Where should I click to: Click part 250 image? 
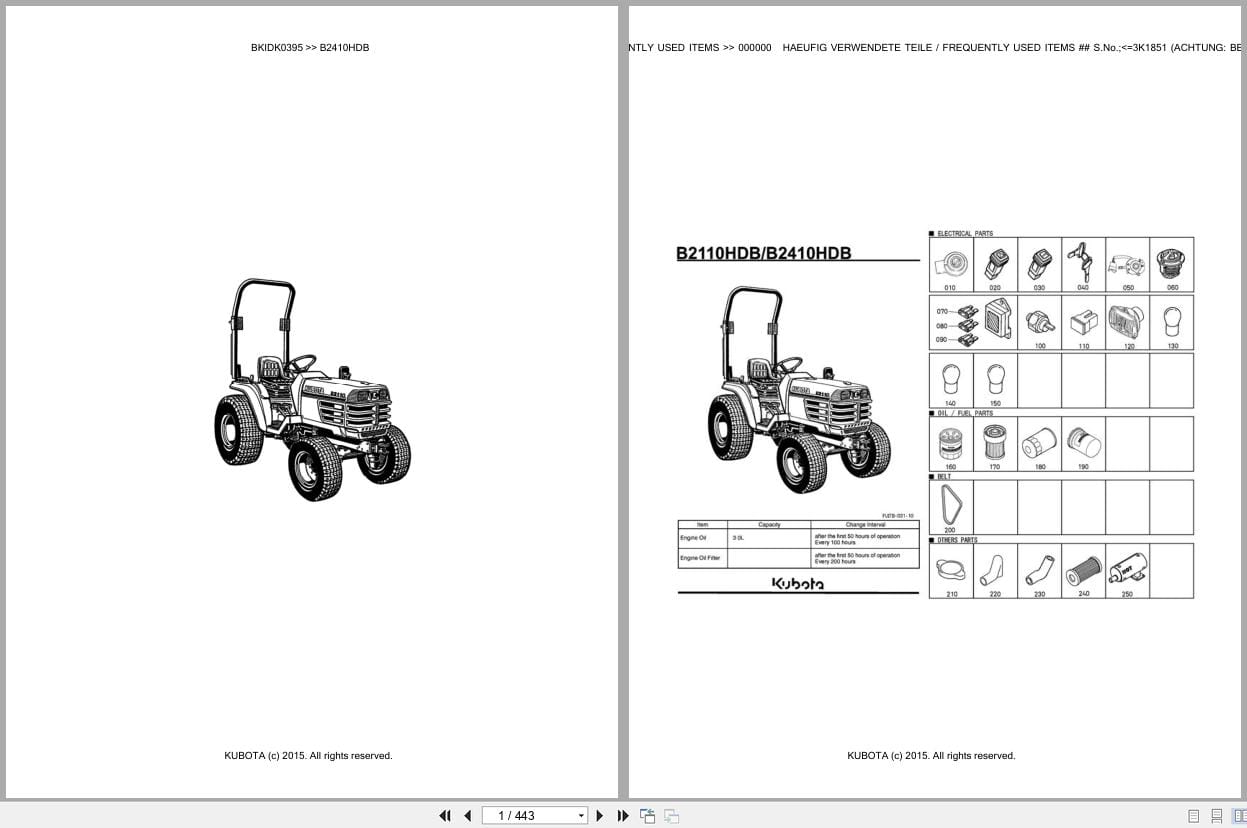[x=1128, y=569]
